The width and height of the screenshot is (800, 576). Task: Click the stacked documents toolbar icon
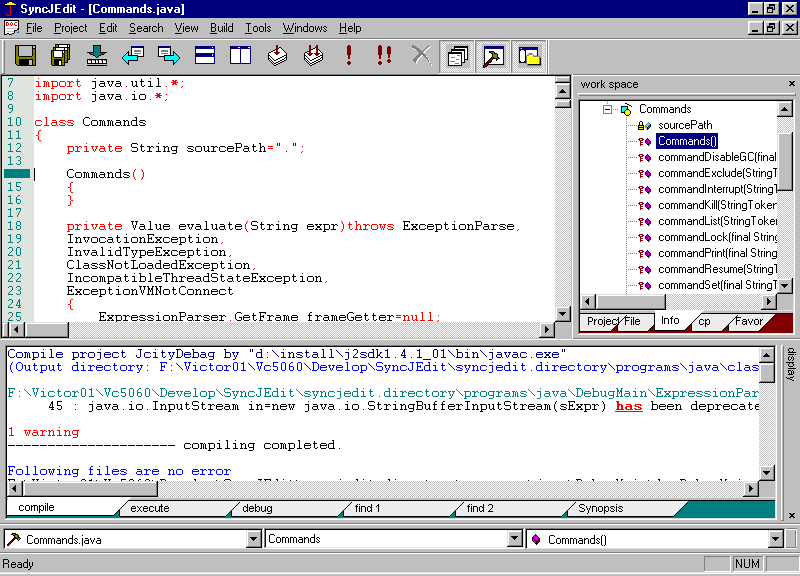pyautogui.click(x=457, y=57)
